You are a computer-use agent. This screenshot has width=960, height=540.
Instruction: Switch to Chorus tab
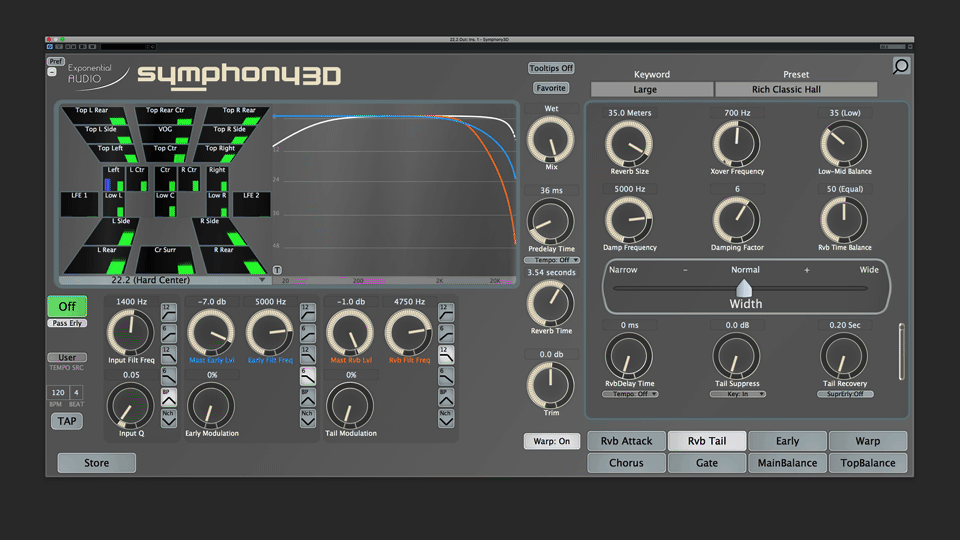[x=626, y=463]
